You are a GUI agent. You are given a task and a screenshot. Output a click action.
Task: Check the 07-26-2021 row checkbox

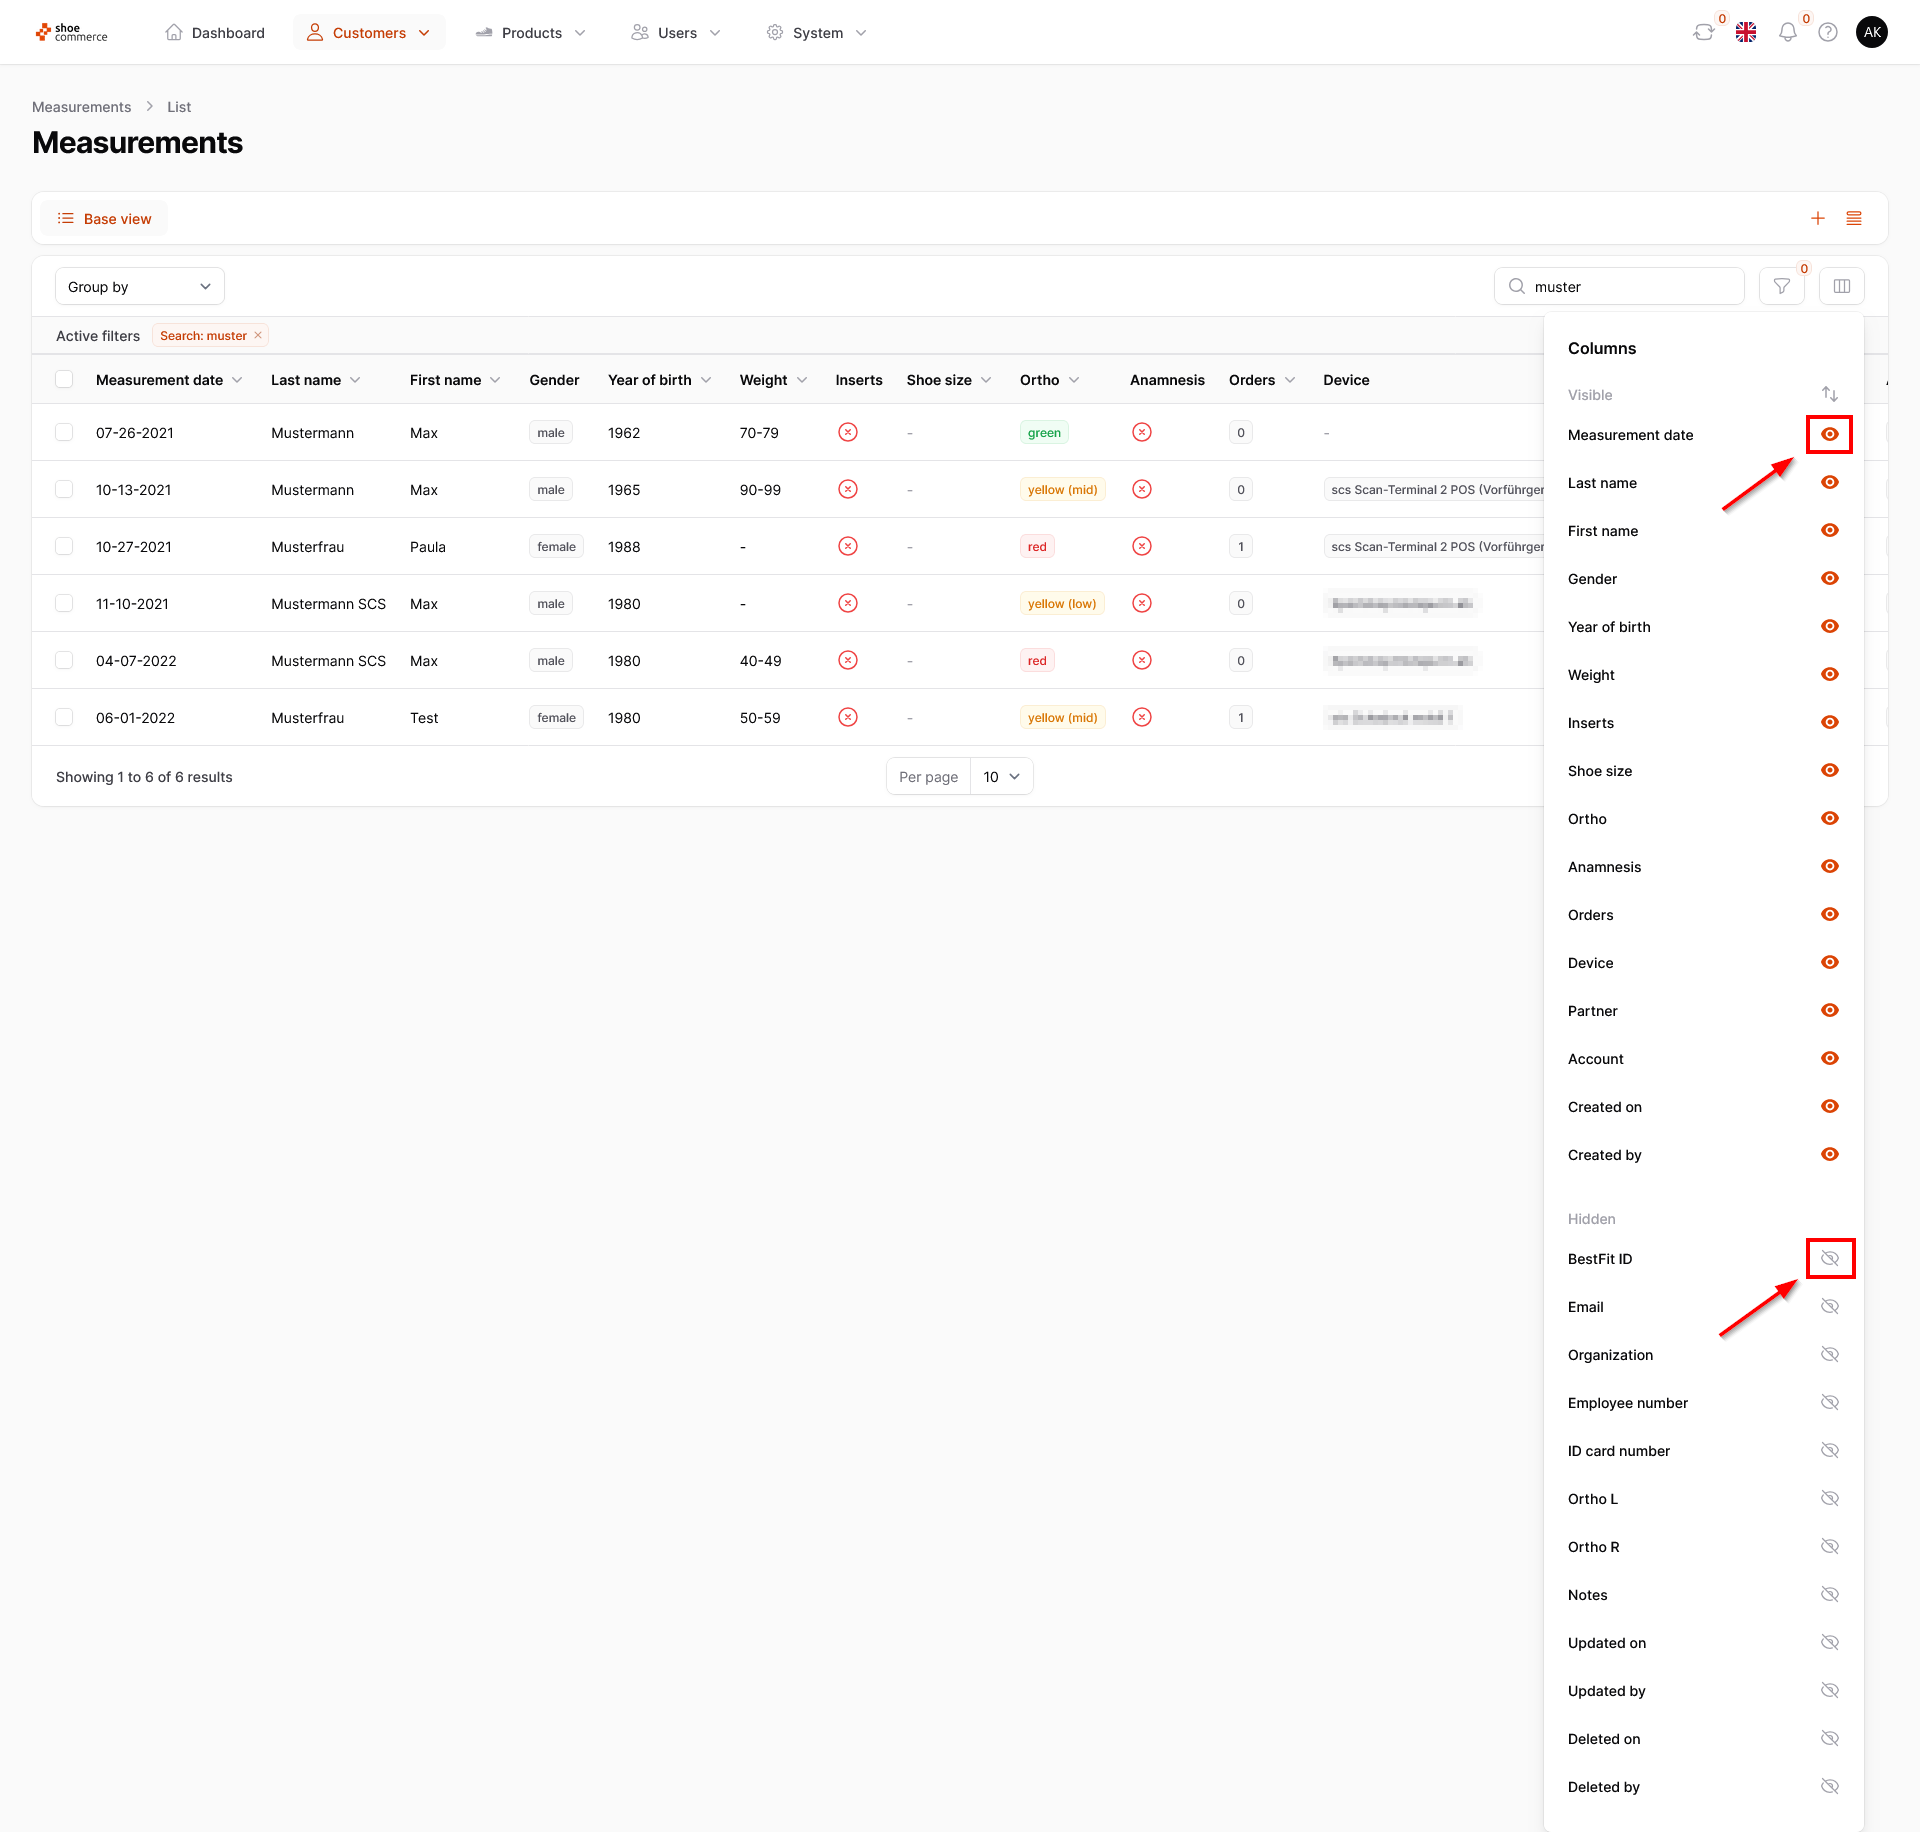pyautogui.click(x=64, y=433)
